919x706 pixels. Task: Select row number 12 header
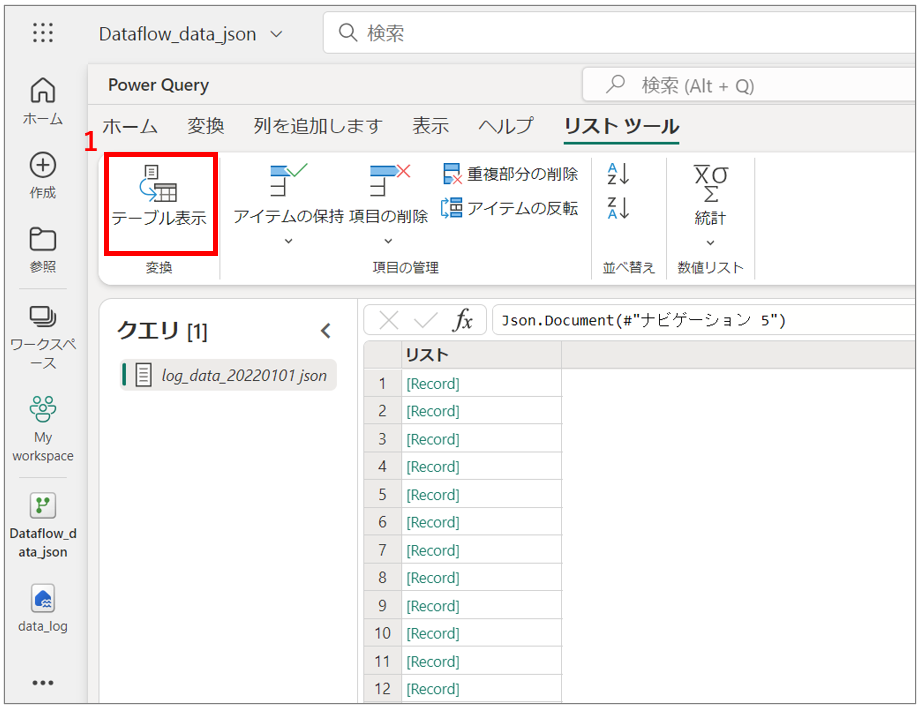click(383, 690)
